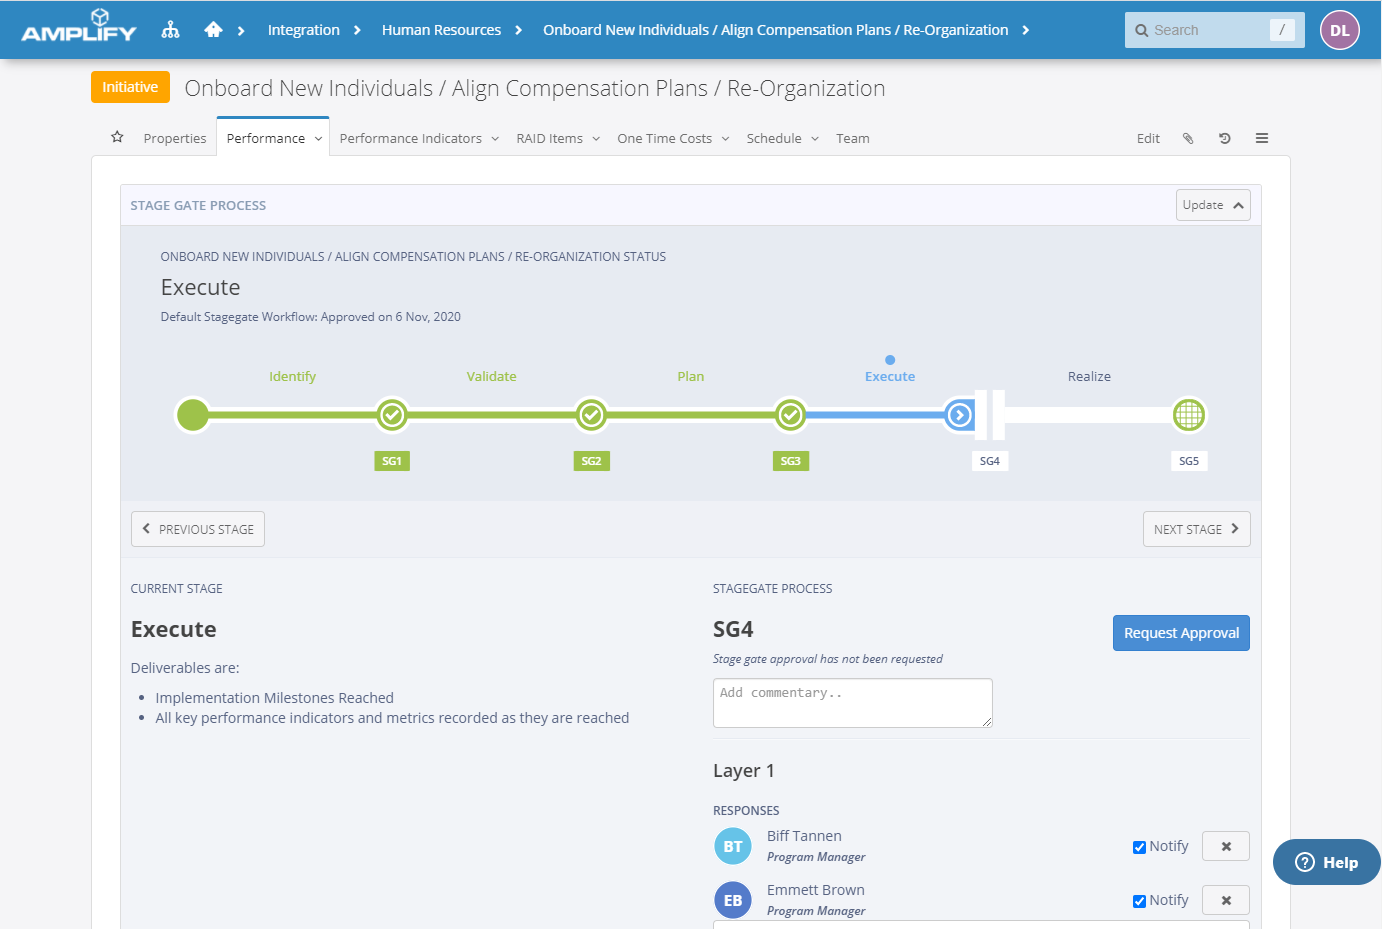1382x929 pixels.
Task: Click the Initiative badge
Action: point(130,87)
